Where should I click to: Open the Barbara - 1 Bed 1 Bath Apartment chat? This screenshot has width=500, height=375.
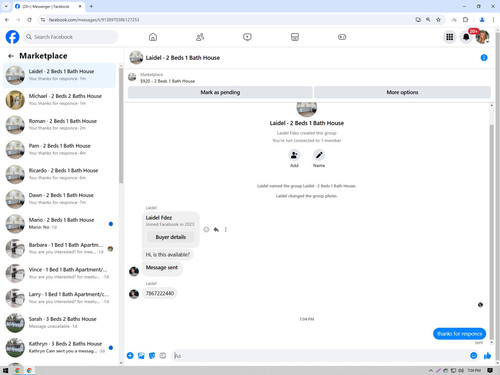point(59,248)
